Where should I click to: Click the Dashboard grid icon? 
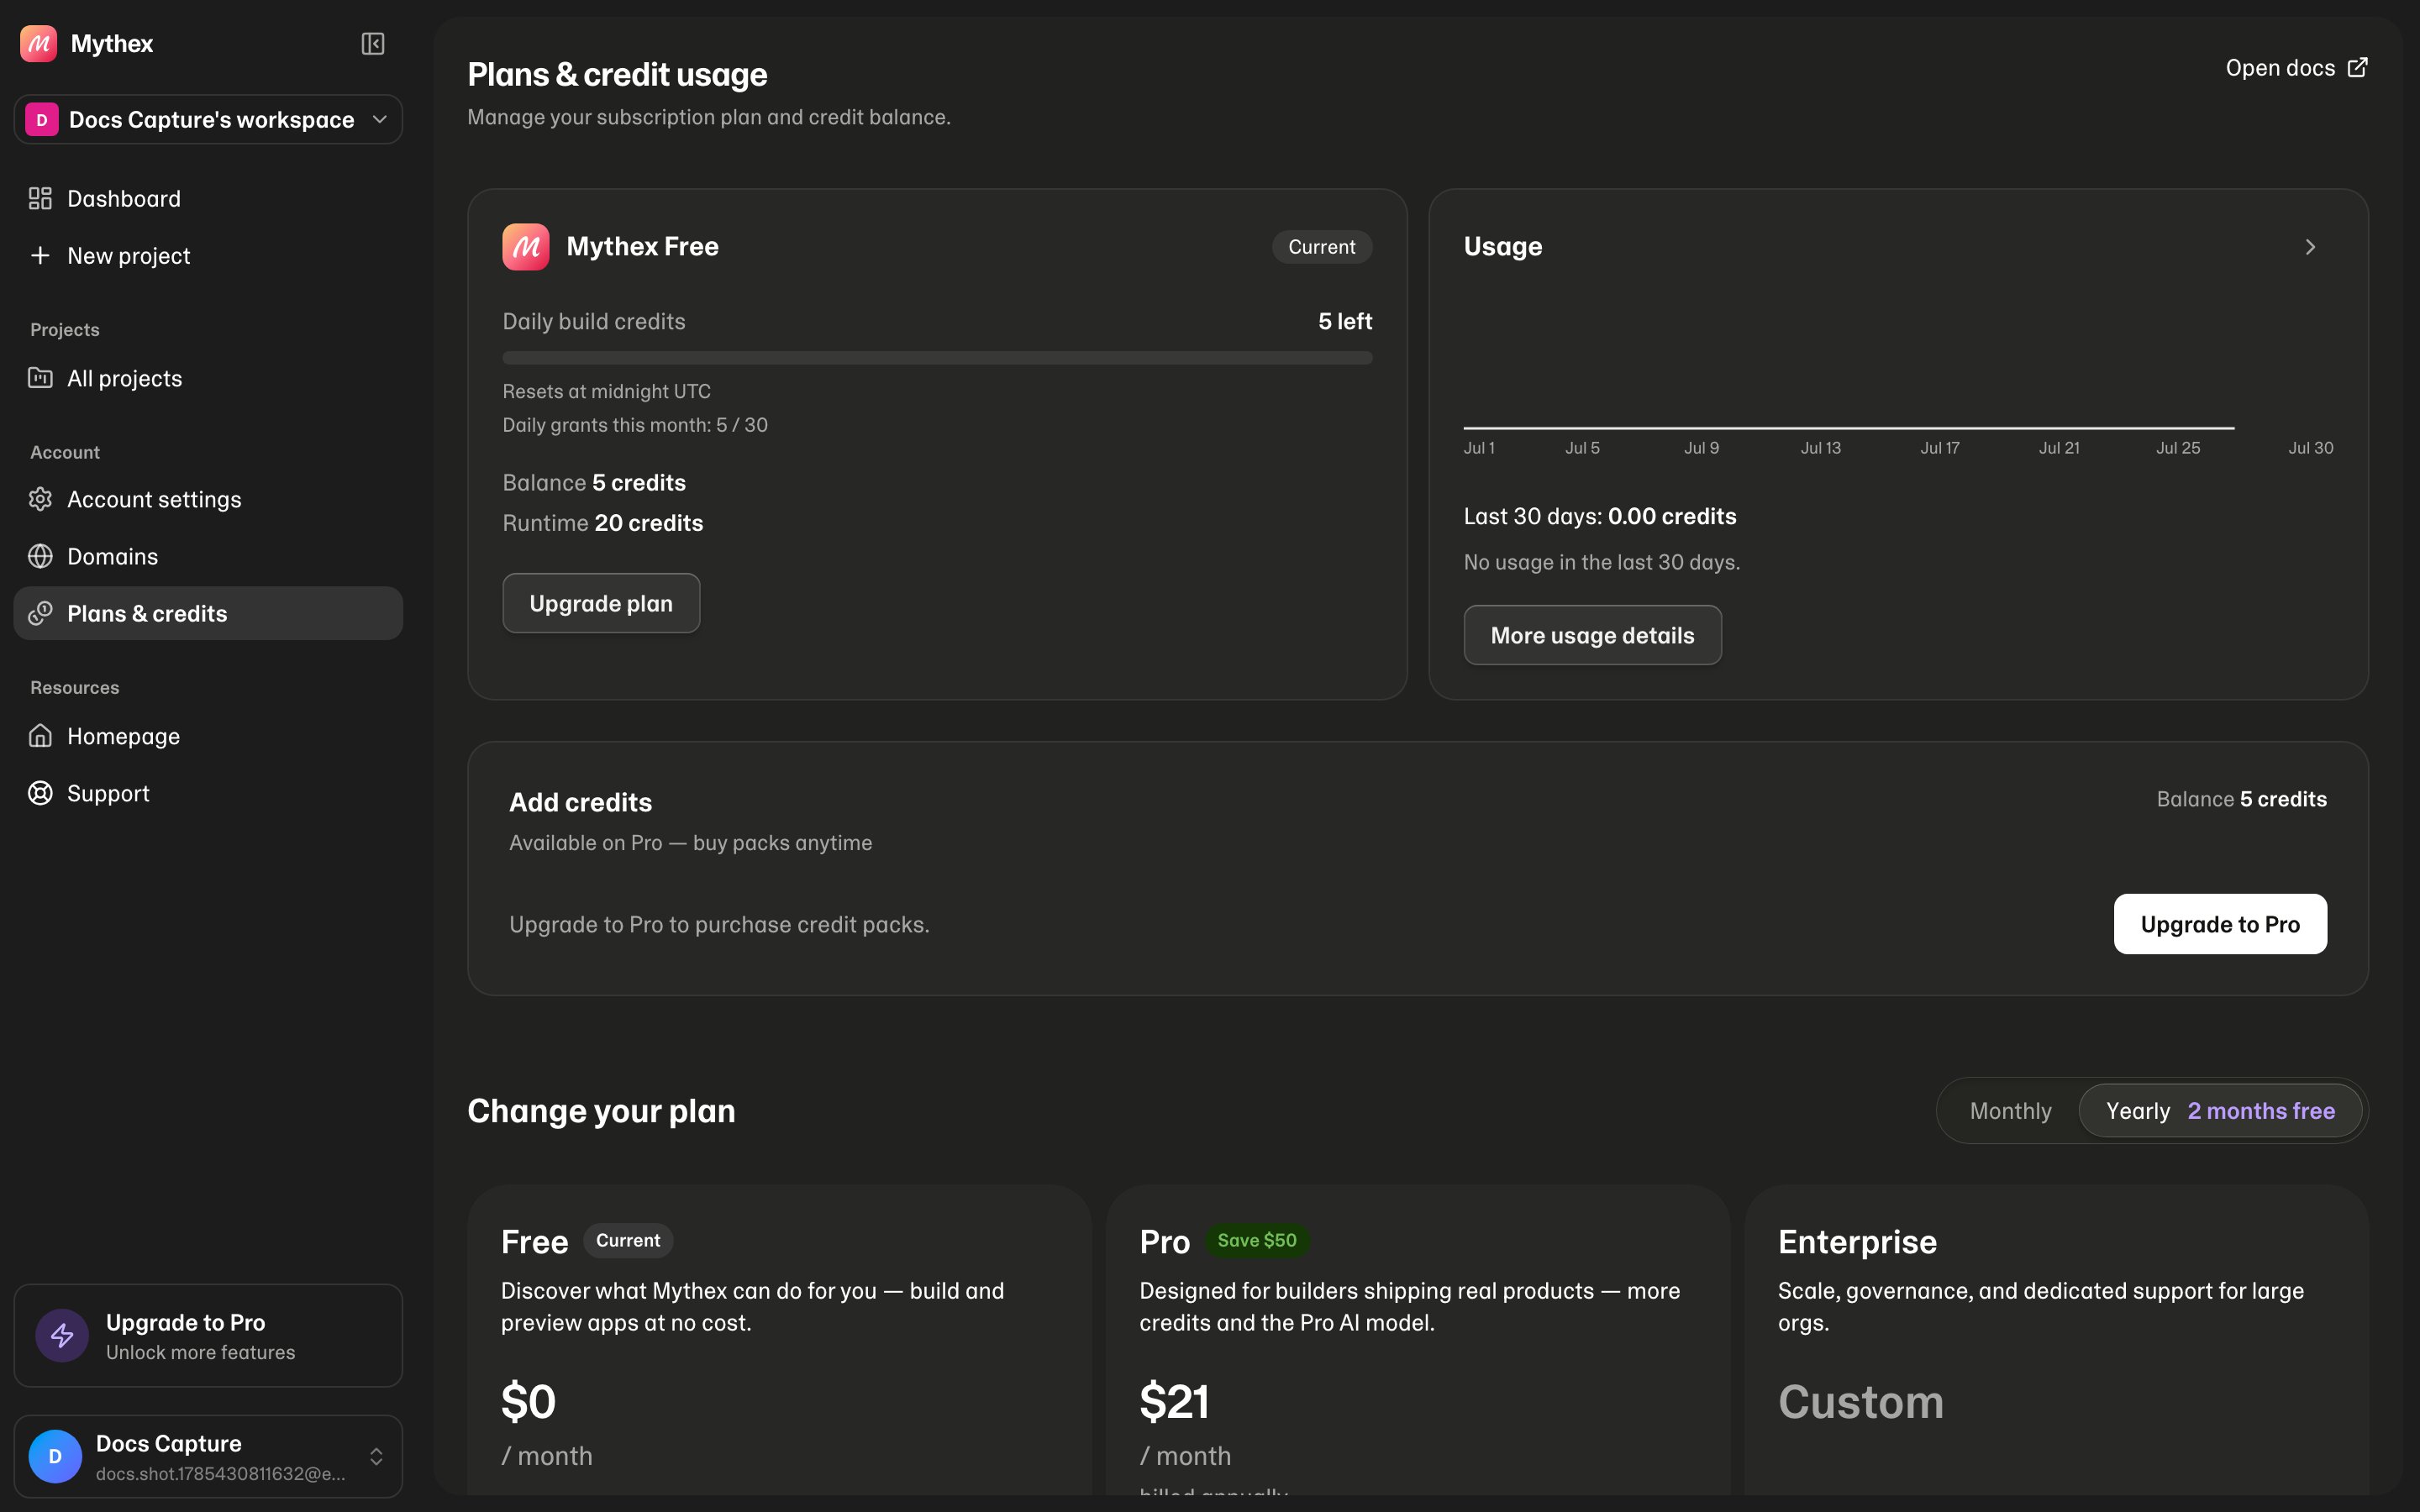pos(40,198)
